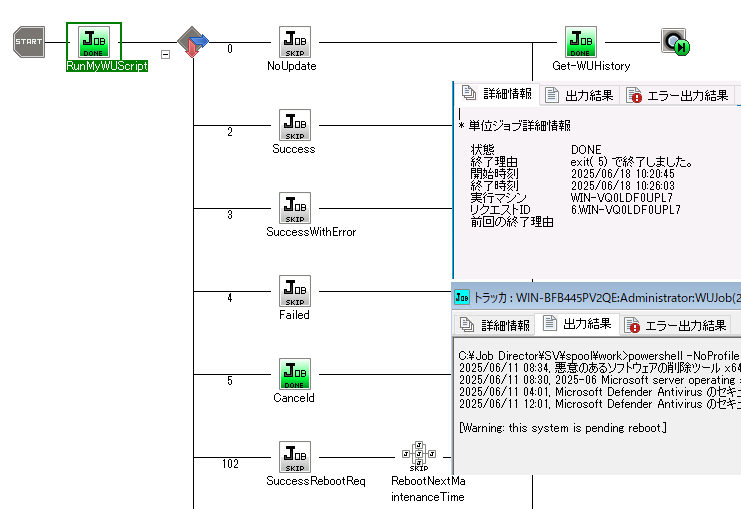
Task: Click the RunMyWUScript label
Action: (107, 66)
